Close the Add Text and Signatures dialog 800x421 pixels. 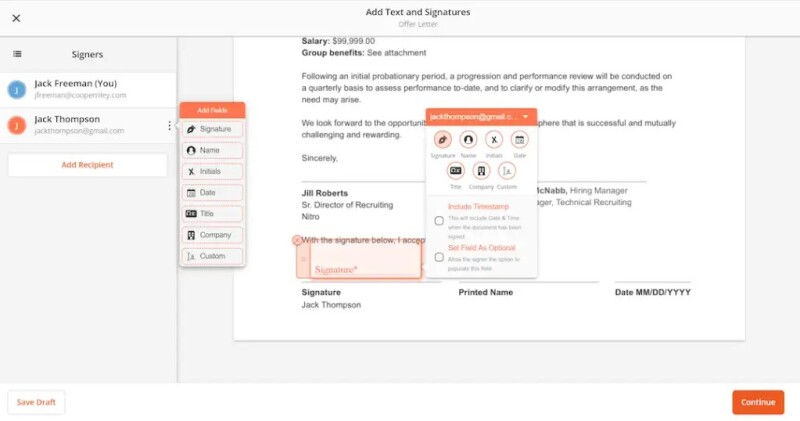pos(16,18)
